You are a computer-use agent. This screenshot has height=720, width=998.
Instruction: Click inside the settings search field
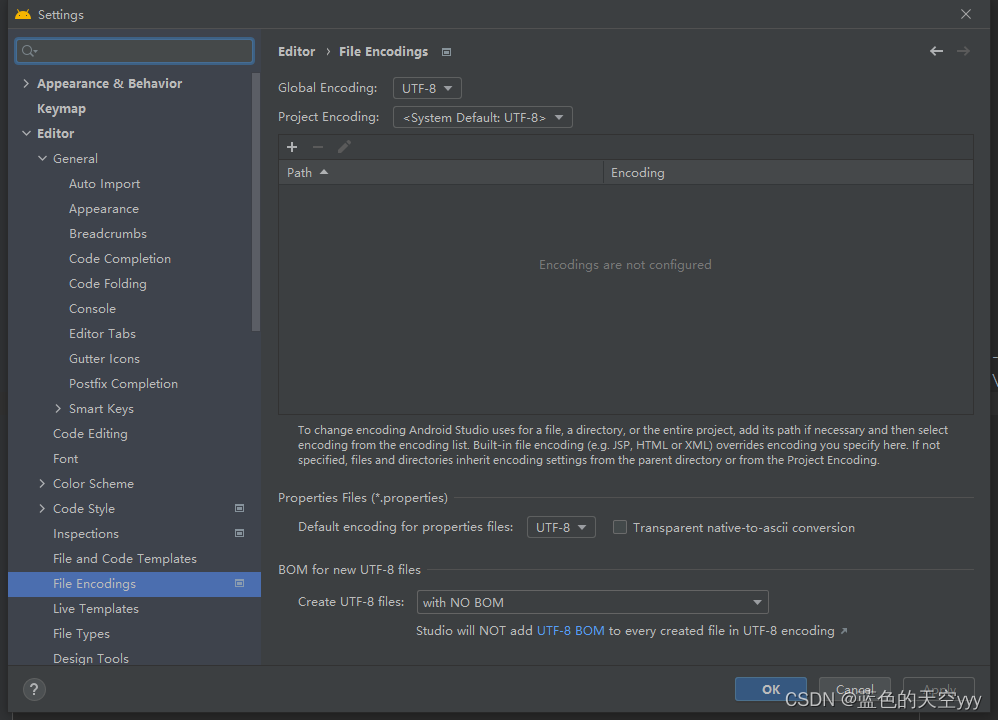pos(134,50)
